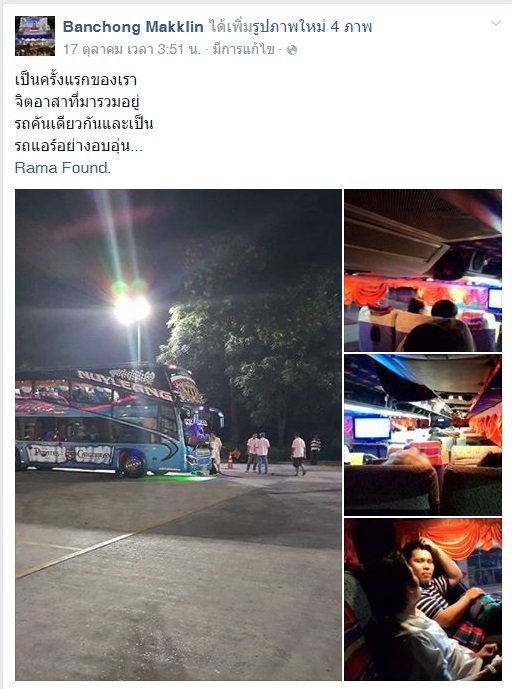Viewport: 512px width, 689px height.
Task: Open the large night bus photo
Action: click(x=178, y=435)
